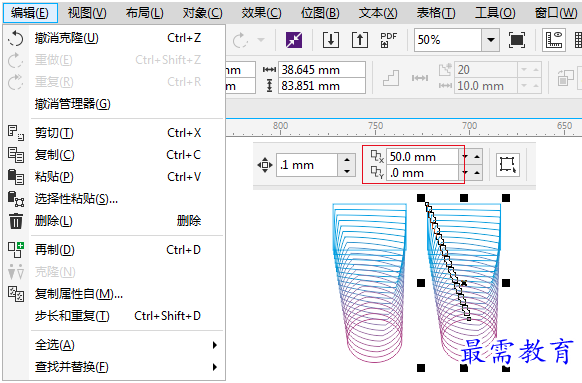Click the full-screen preview icon

coord(517,40)
